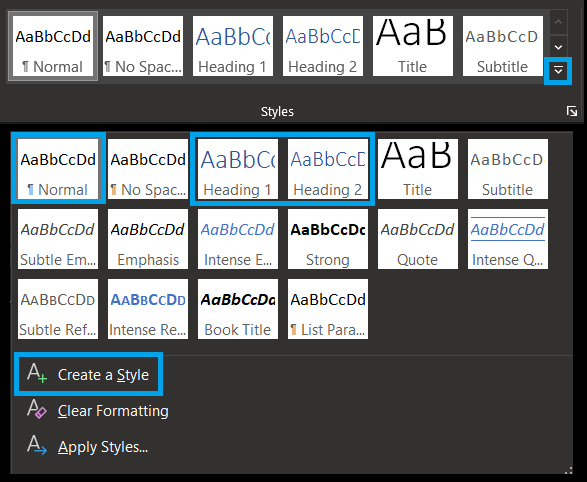Apply the Subtle Reference style
This screenshot has height=482, width=587.
[58, 309]
